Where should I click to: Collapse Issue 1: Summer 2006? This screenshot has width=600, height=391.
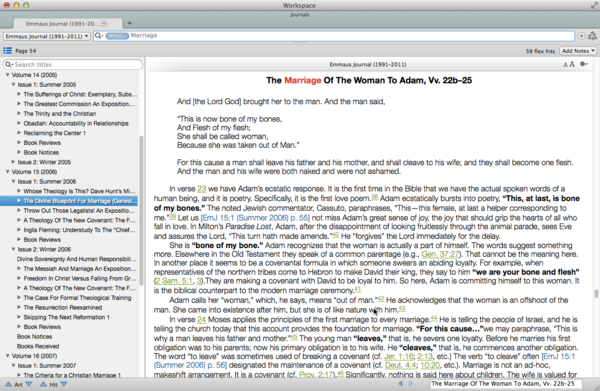(x=13, y=181)
